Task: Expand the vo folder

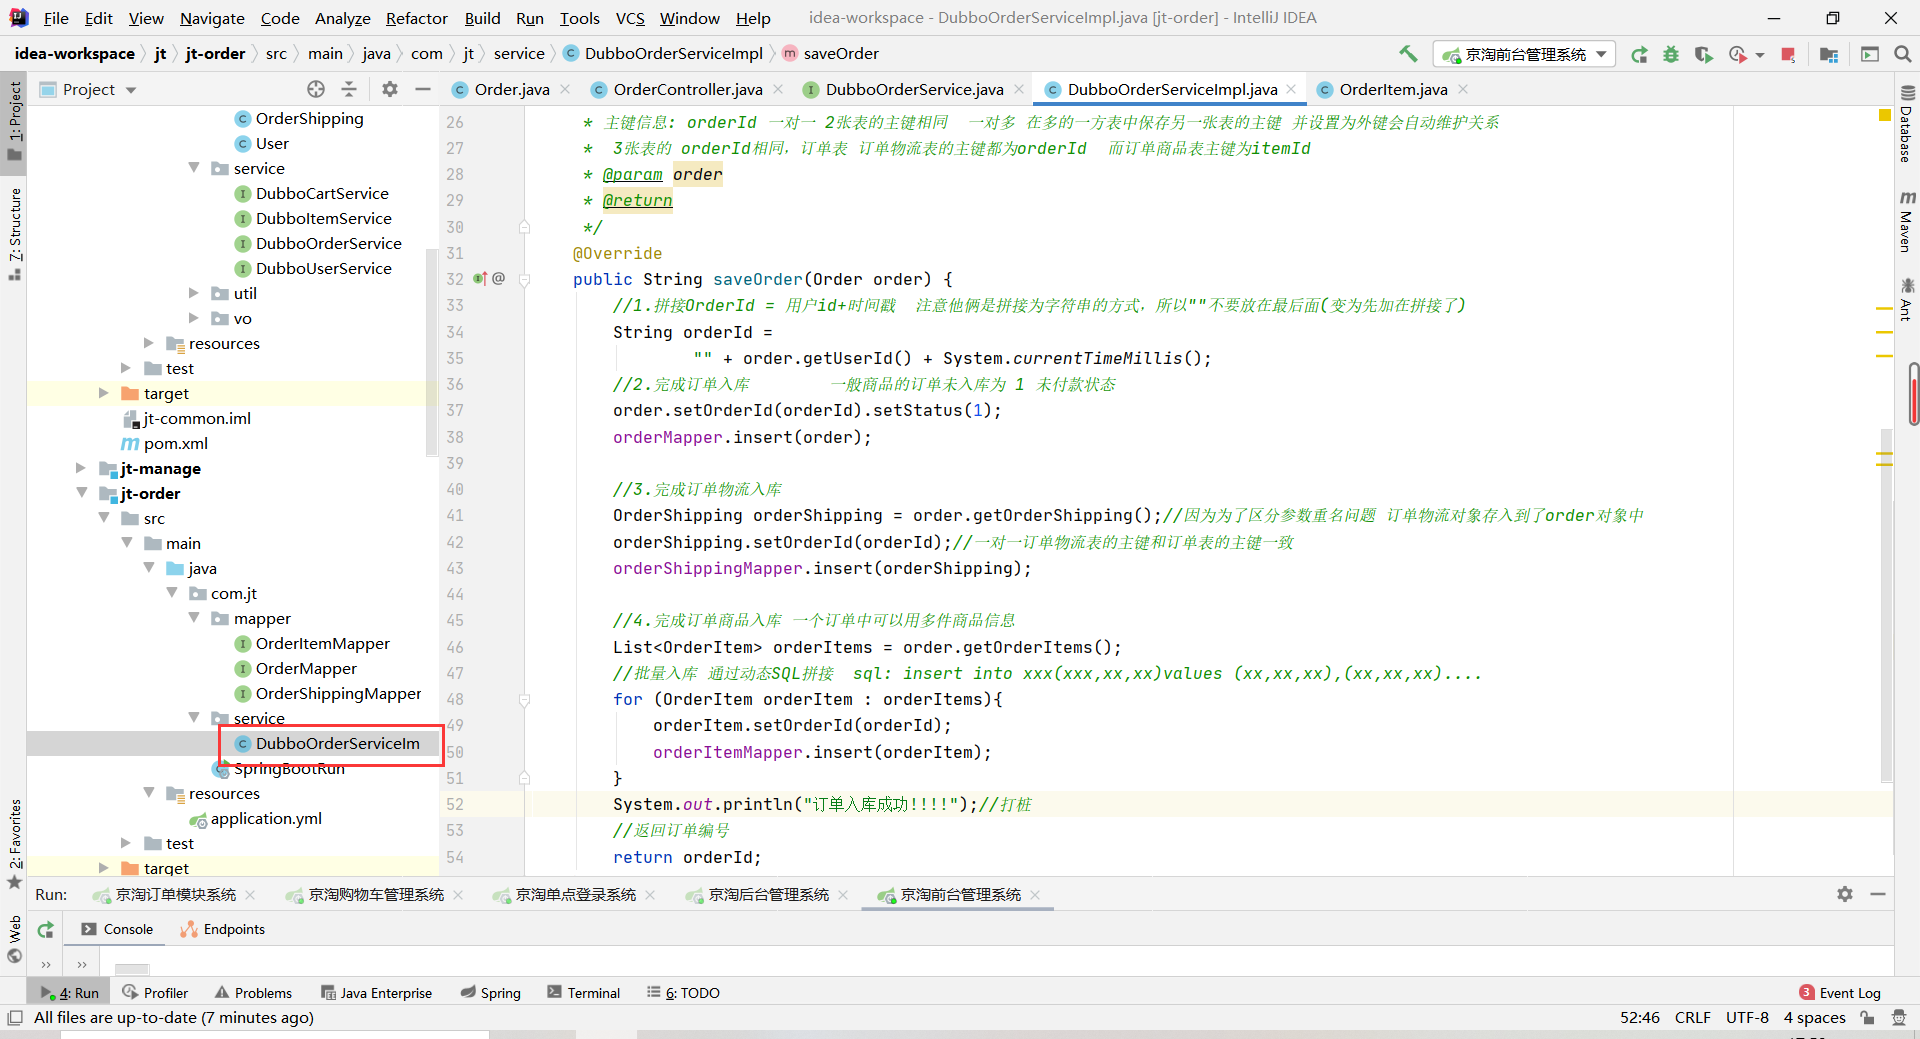Action: tap(194, 318)
